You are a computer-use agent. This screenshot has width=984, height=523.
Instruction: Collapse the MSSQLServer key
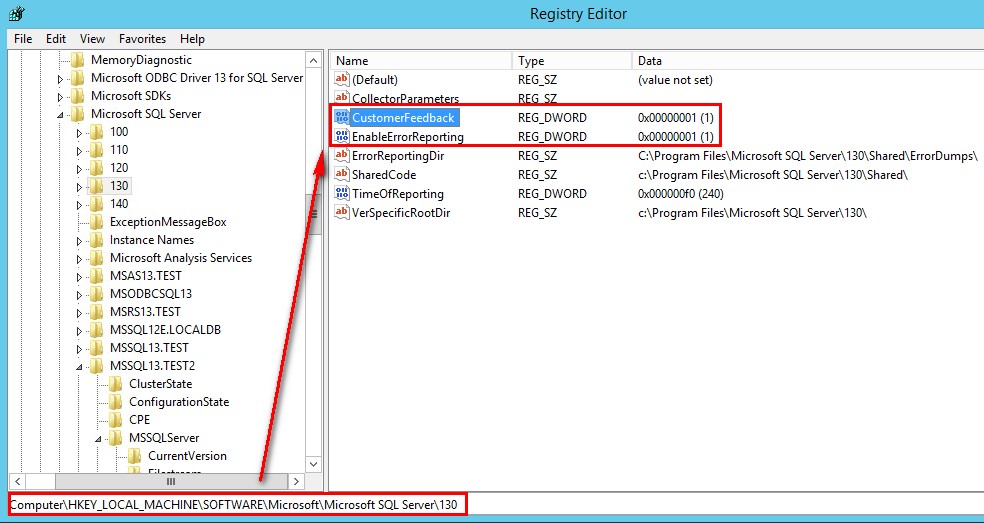pos(99,439)
